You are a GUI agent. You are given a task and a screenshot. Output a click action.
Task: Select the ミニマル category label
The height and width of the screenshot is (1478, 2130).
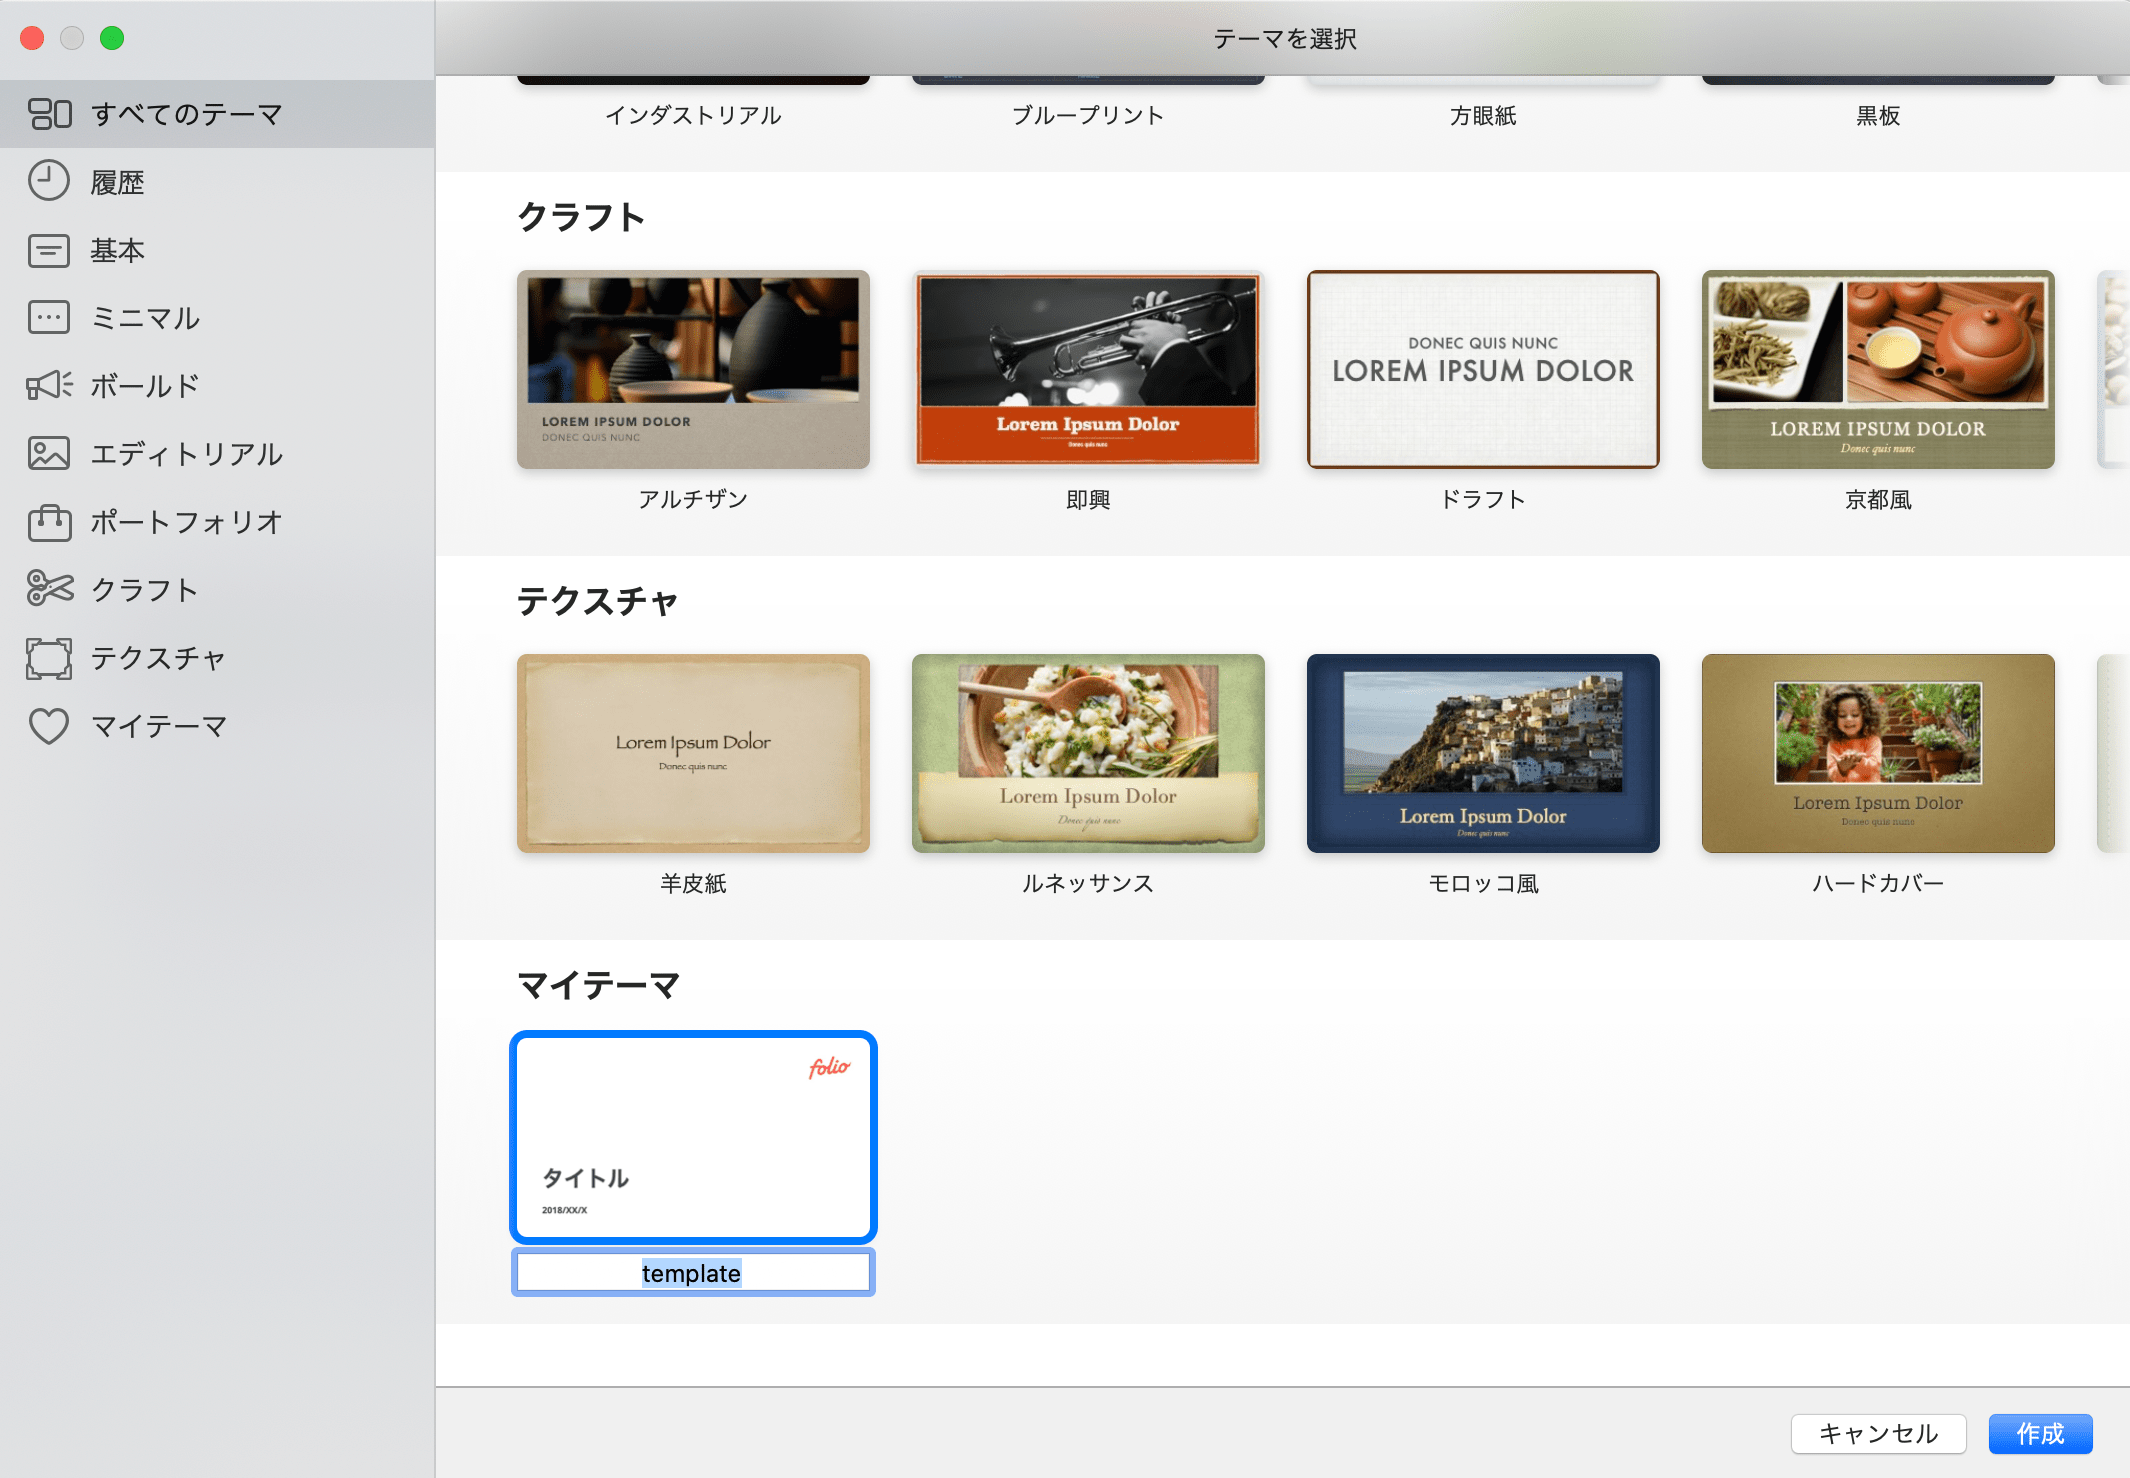pyautogui.click(x=145, y=318)
